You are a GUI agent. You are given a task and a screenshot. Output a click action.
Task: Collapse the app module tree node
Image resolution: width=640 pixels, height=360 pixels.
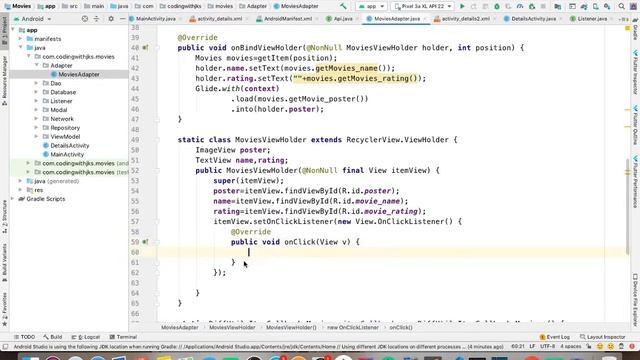pyautogui.click(x=13, y=30)
